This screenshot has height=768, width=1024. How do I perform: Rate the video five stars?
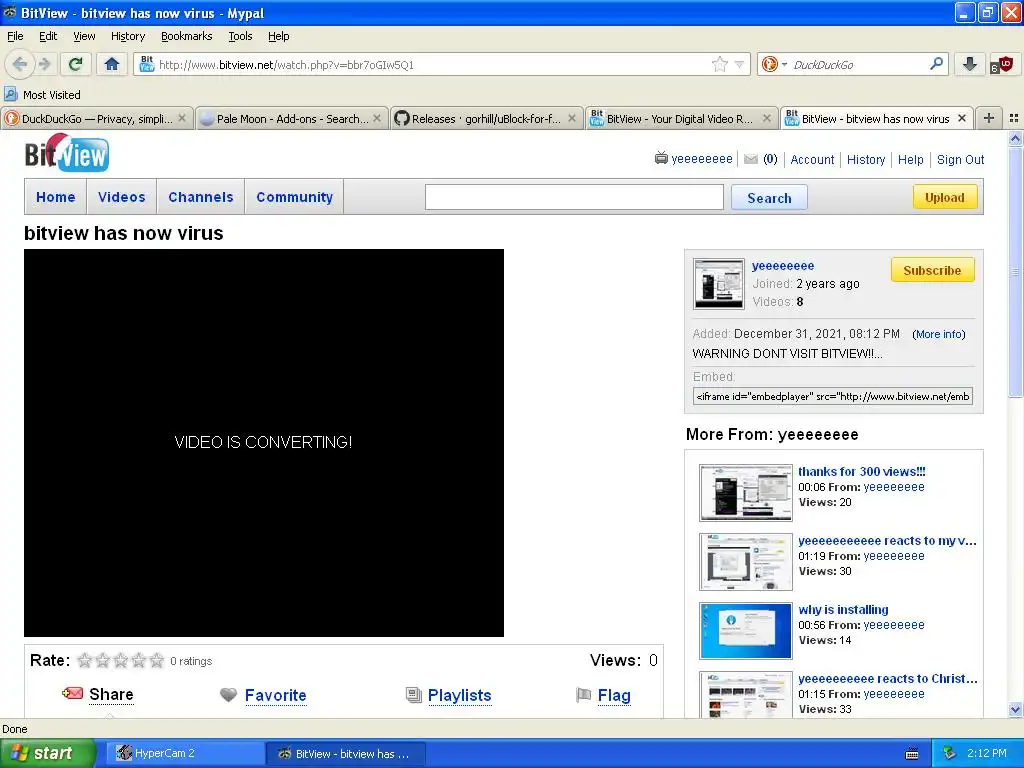coord(157,660)
